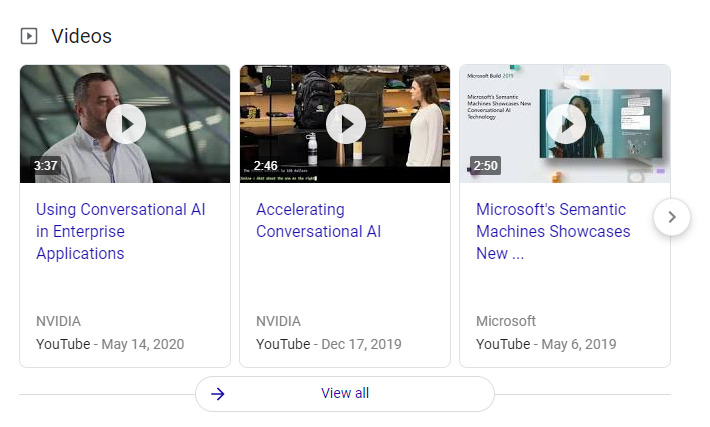Click the 3:37 duration badge
The height and width of the screenshot is (427, 710).
click(45, 165)
